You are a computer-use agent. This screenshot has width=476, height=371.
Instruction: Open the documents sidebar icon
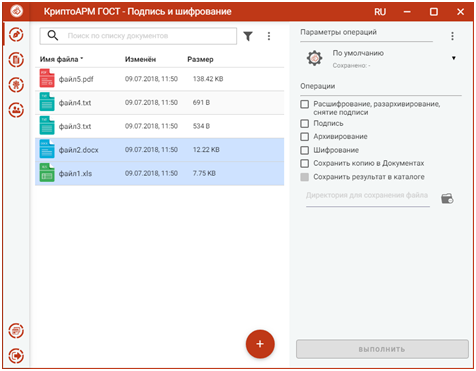click(x=16, y=60)
